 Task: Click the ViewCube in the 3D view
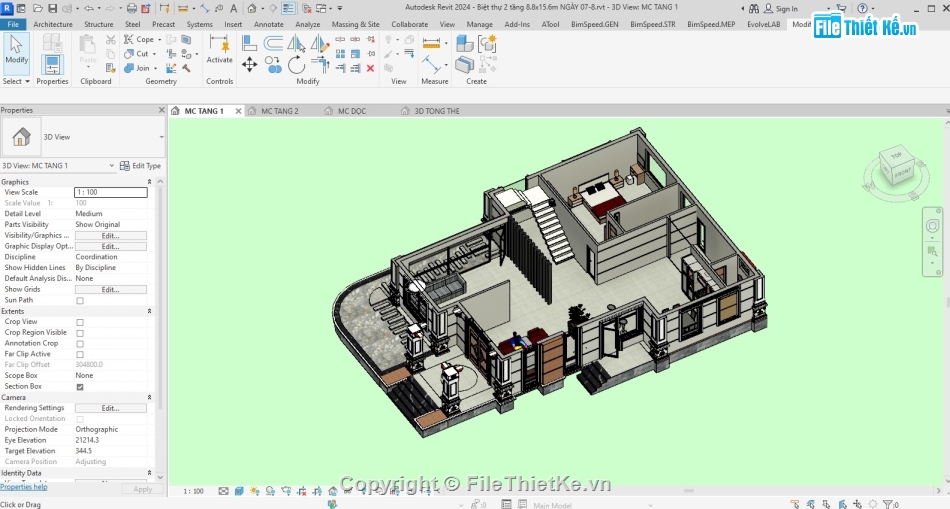(897, 166)
